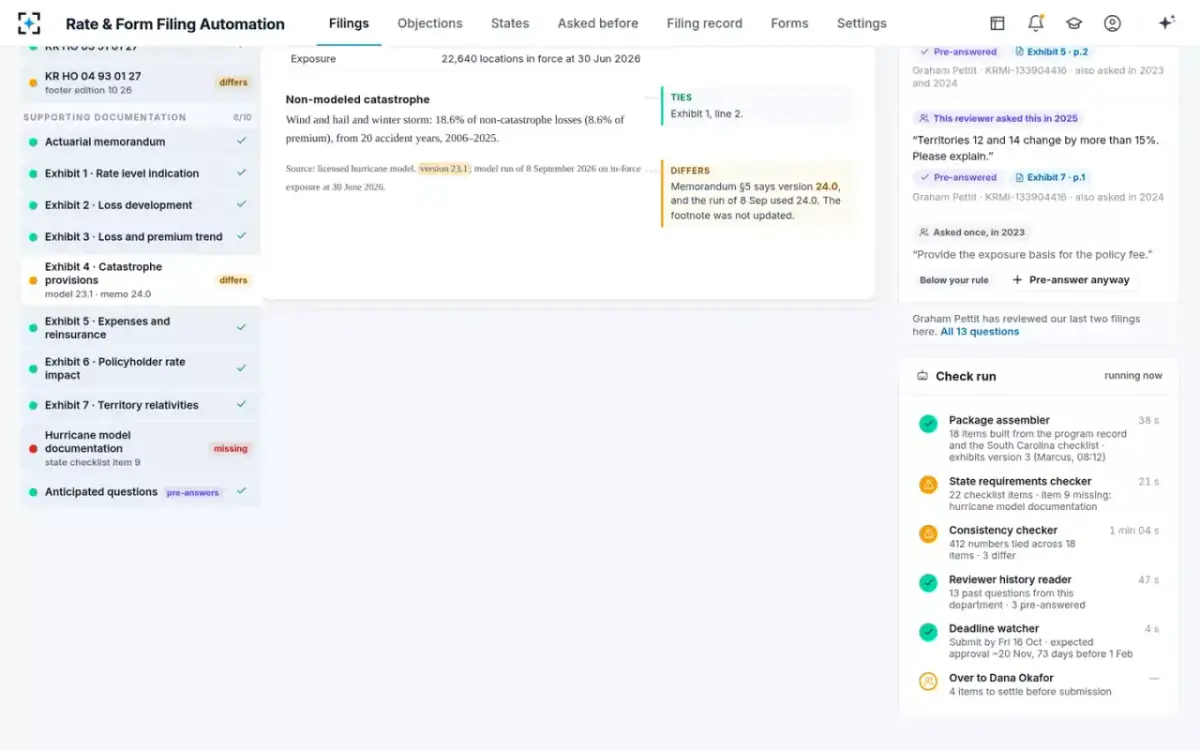
Task: Select Exhibit 4 · Catastrophe provisions
Action: click(x=140, y=281)
